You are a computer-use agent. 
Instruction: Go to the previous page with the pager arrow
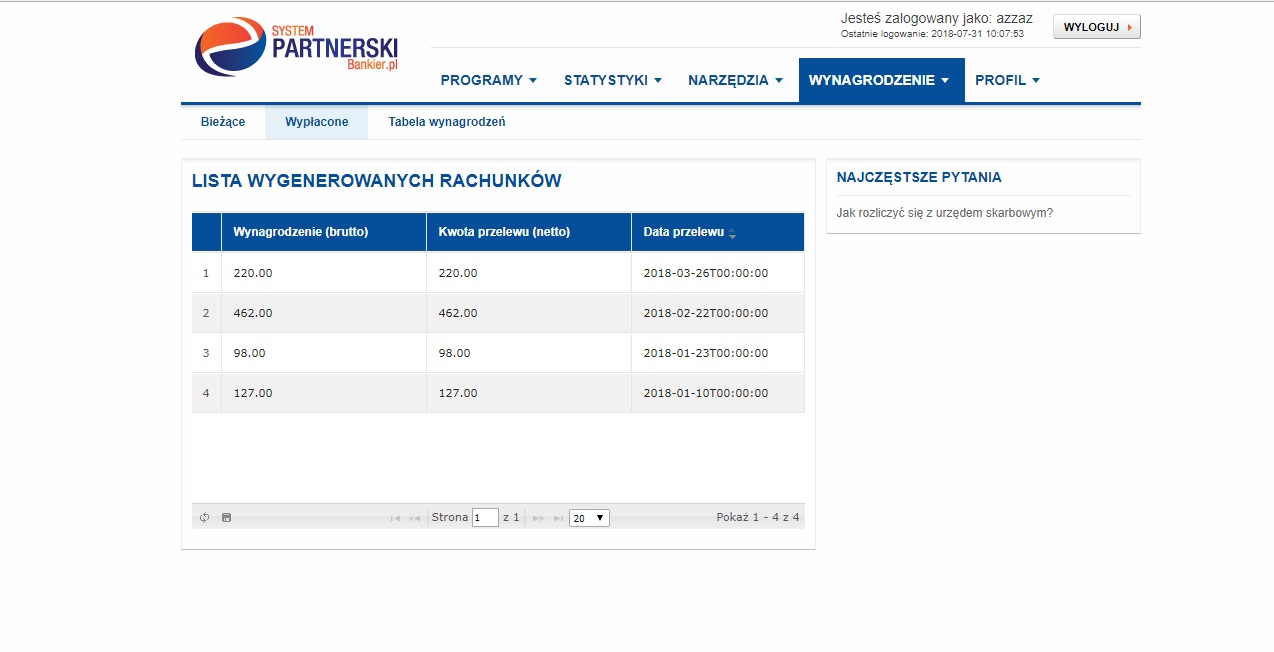414,518
